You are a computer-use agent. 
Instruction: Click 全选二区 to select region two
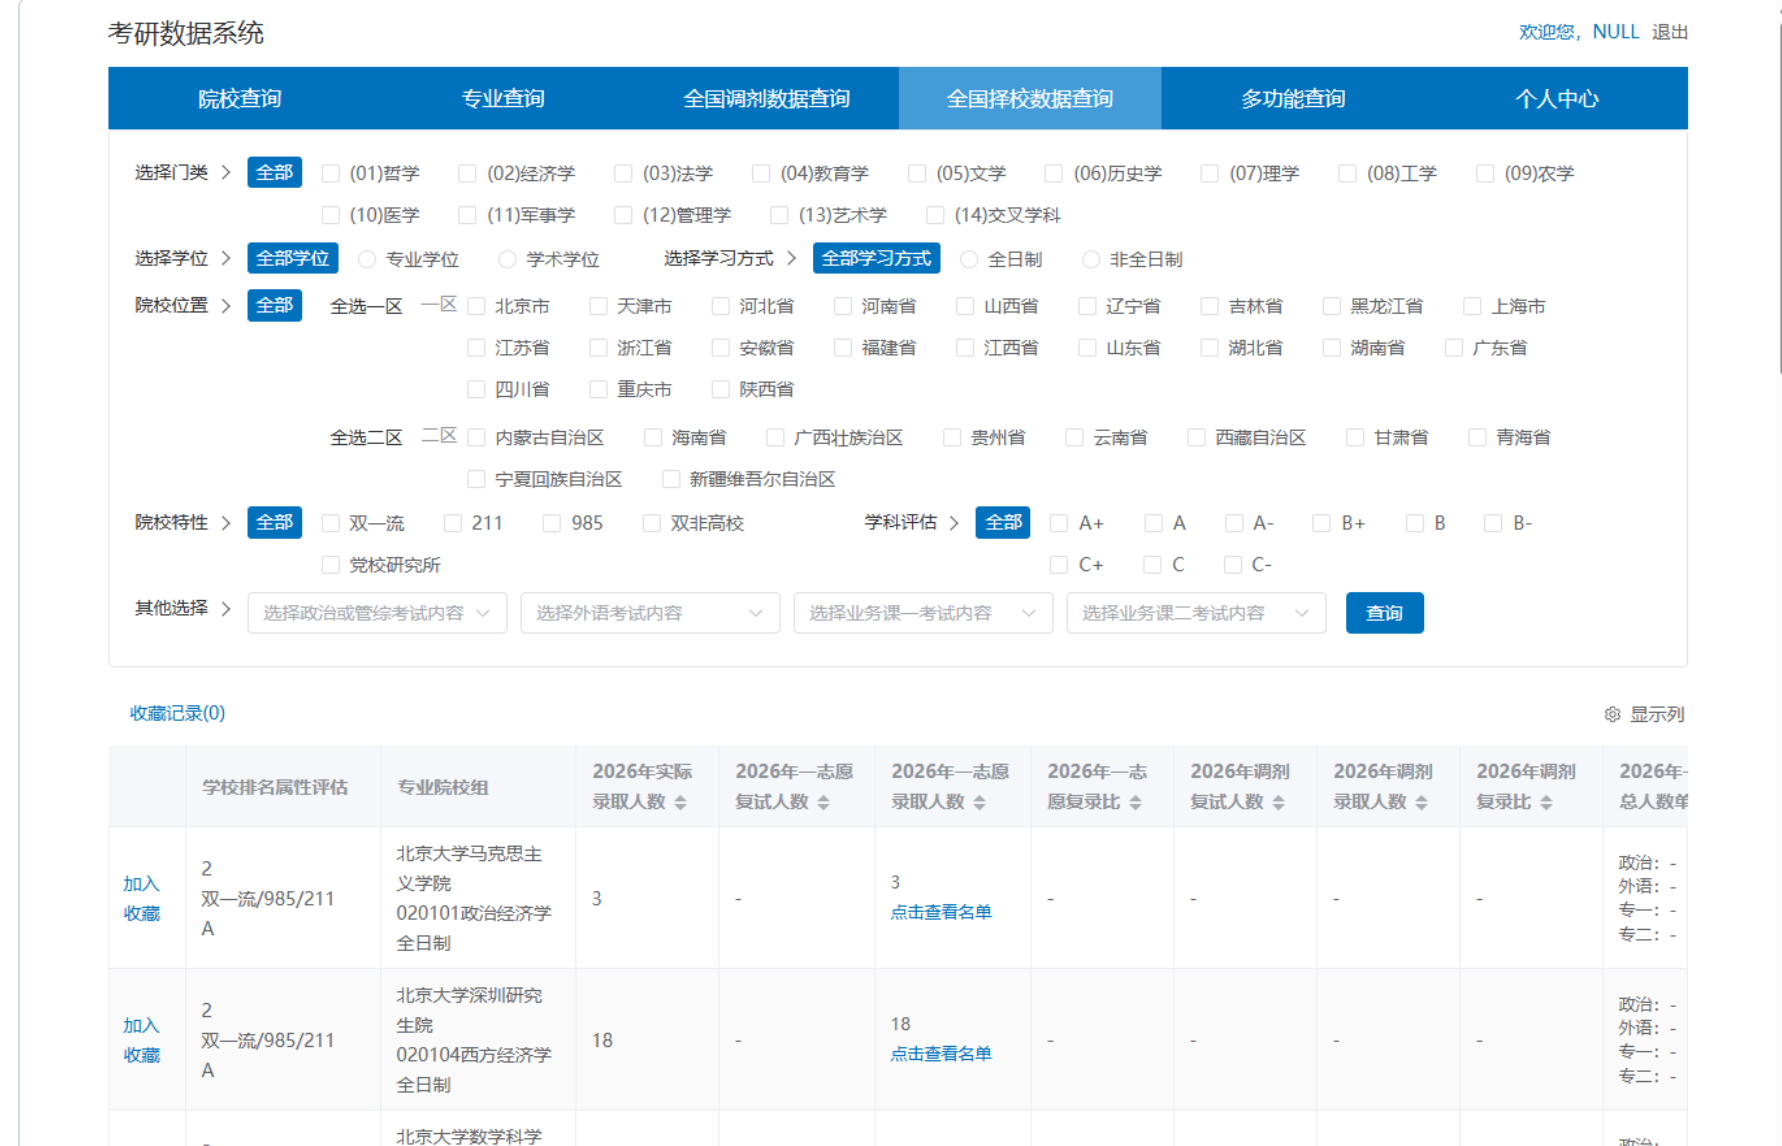coord(366,438)
